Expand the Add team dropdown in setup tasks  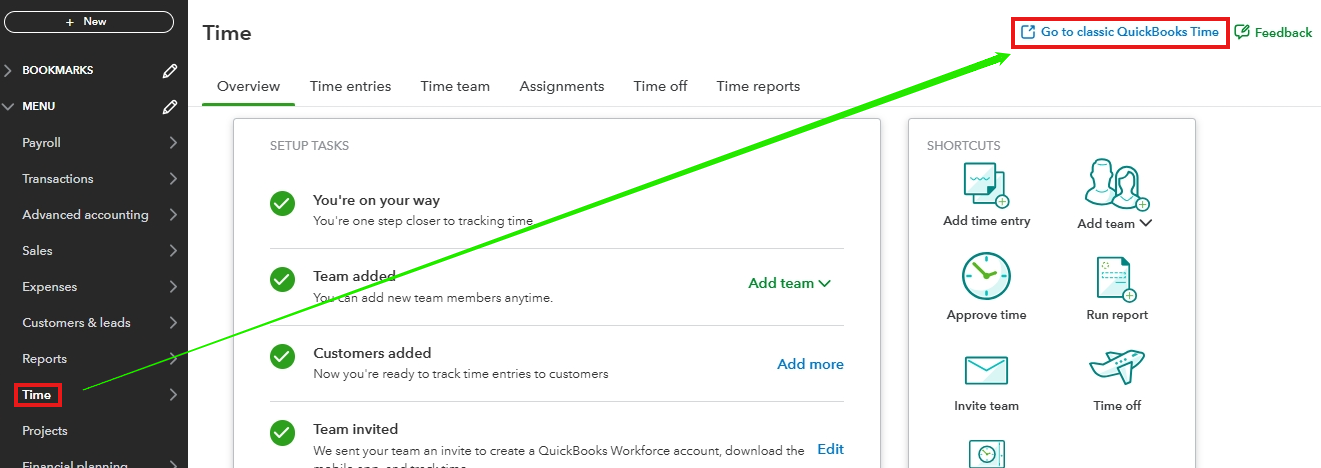[789, 283]
